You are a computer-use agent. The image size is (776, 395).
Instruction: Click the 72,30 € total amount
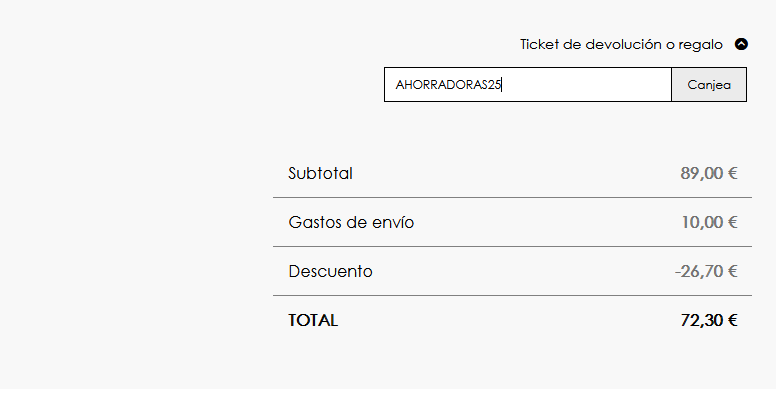(709, 320)
